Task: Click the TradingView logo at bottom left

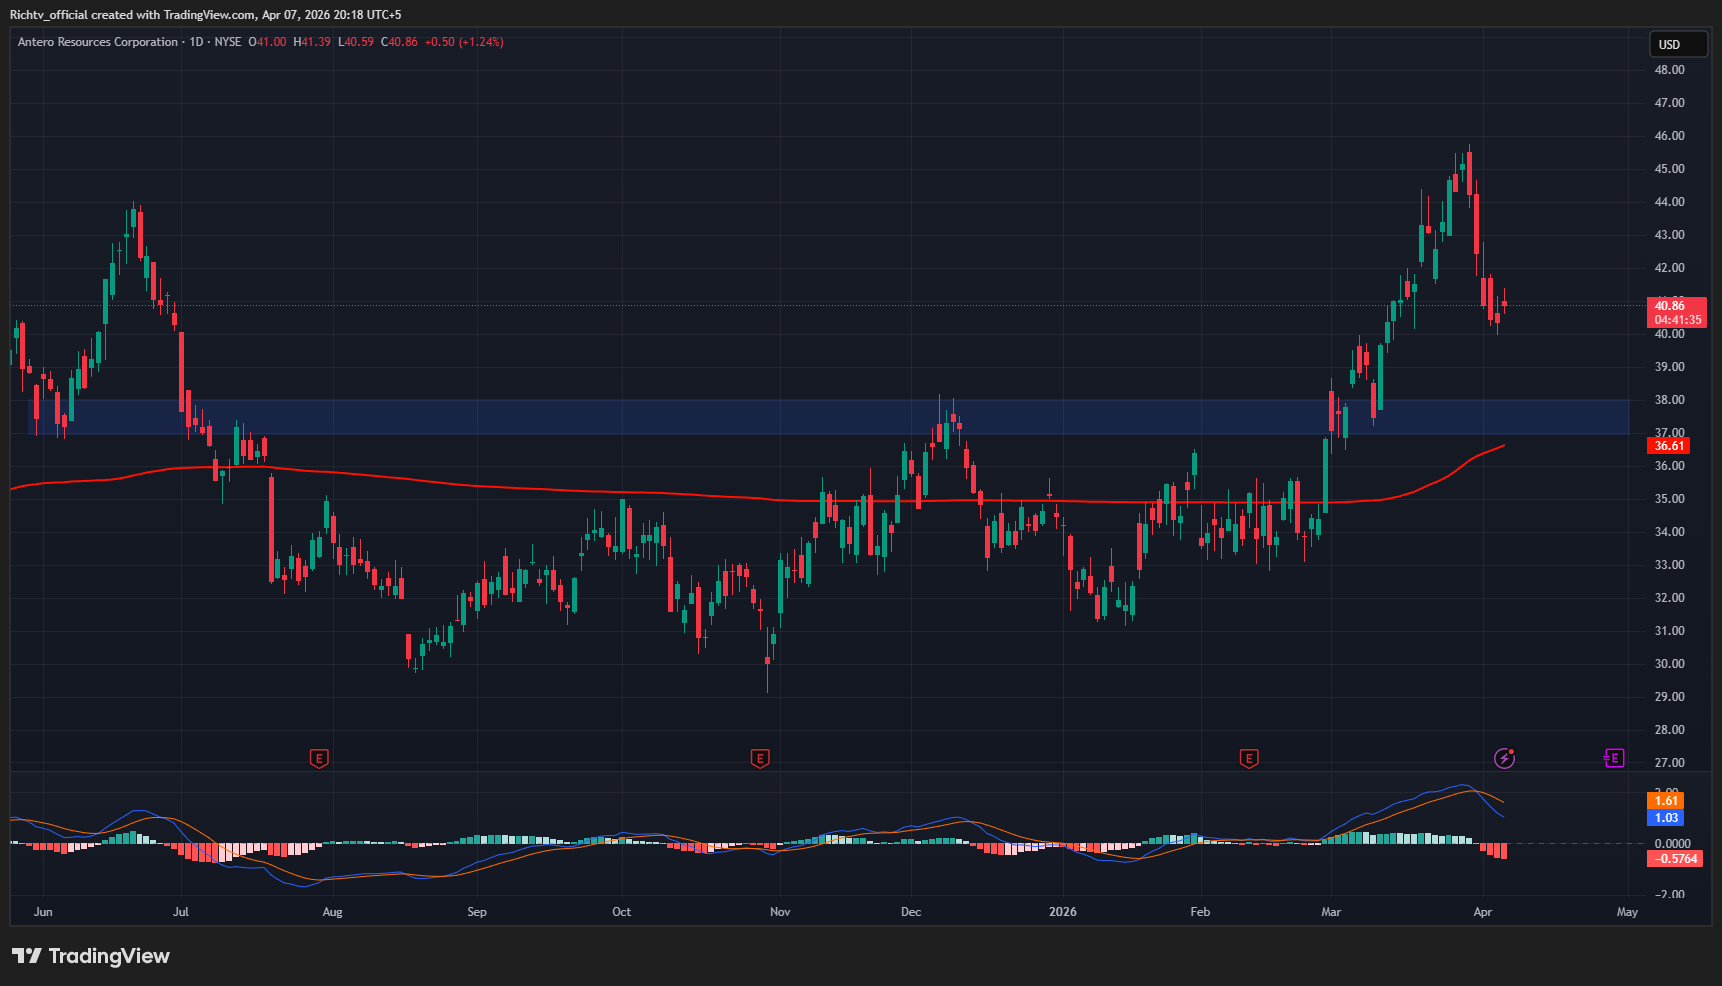Action: click(90, 956)
